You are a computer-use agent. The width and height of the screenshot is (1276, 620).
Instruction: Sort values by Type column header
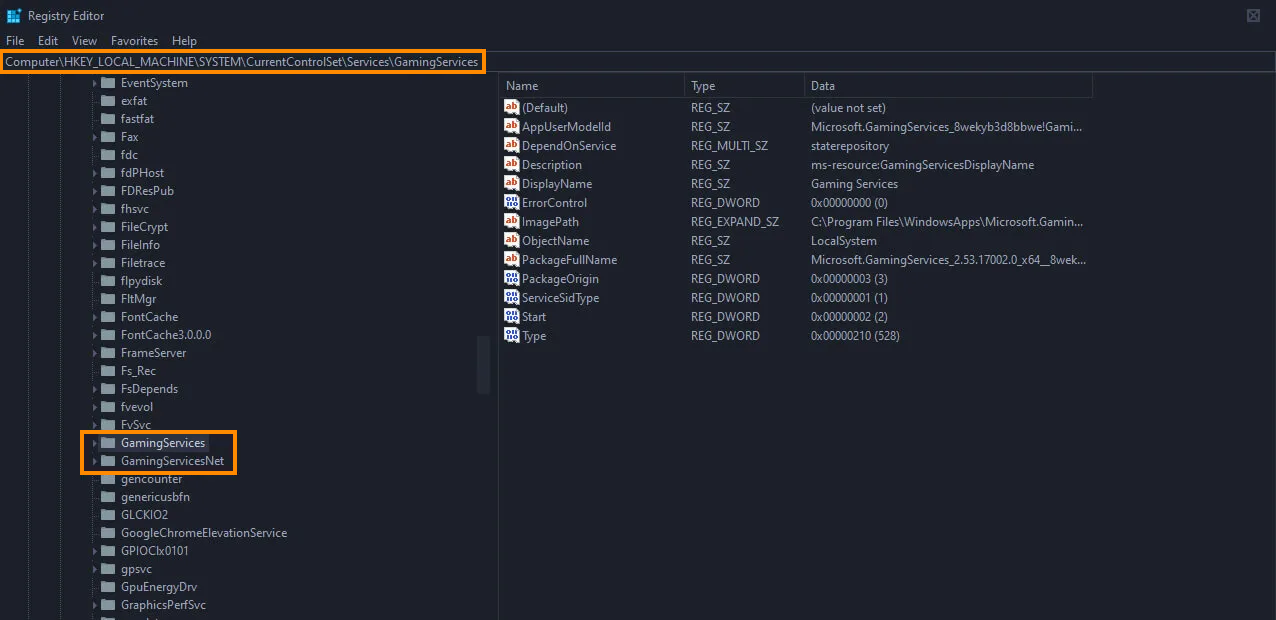(744, 86)
